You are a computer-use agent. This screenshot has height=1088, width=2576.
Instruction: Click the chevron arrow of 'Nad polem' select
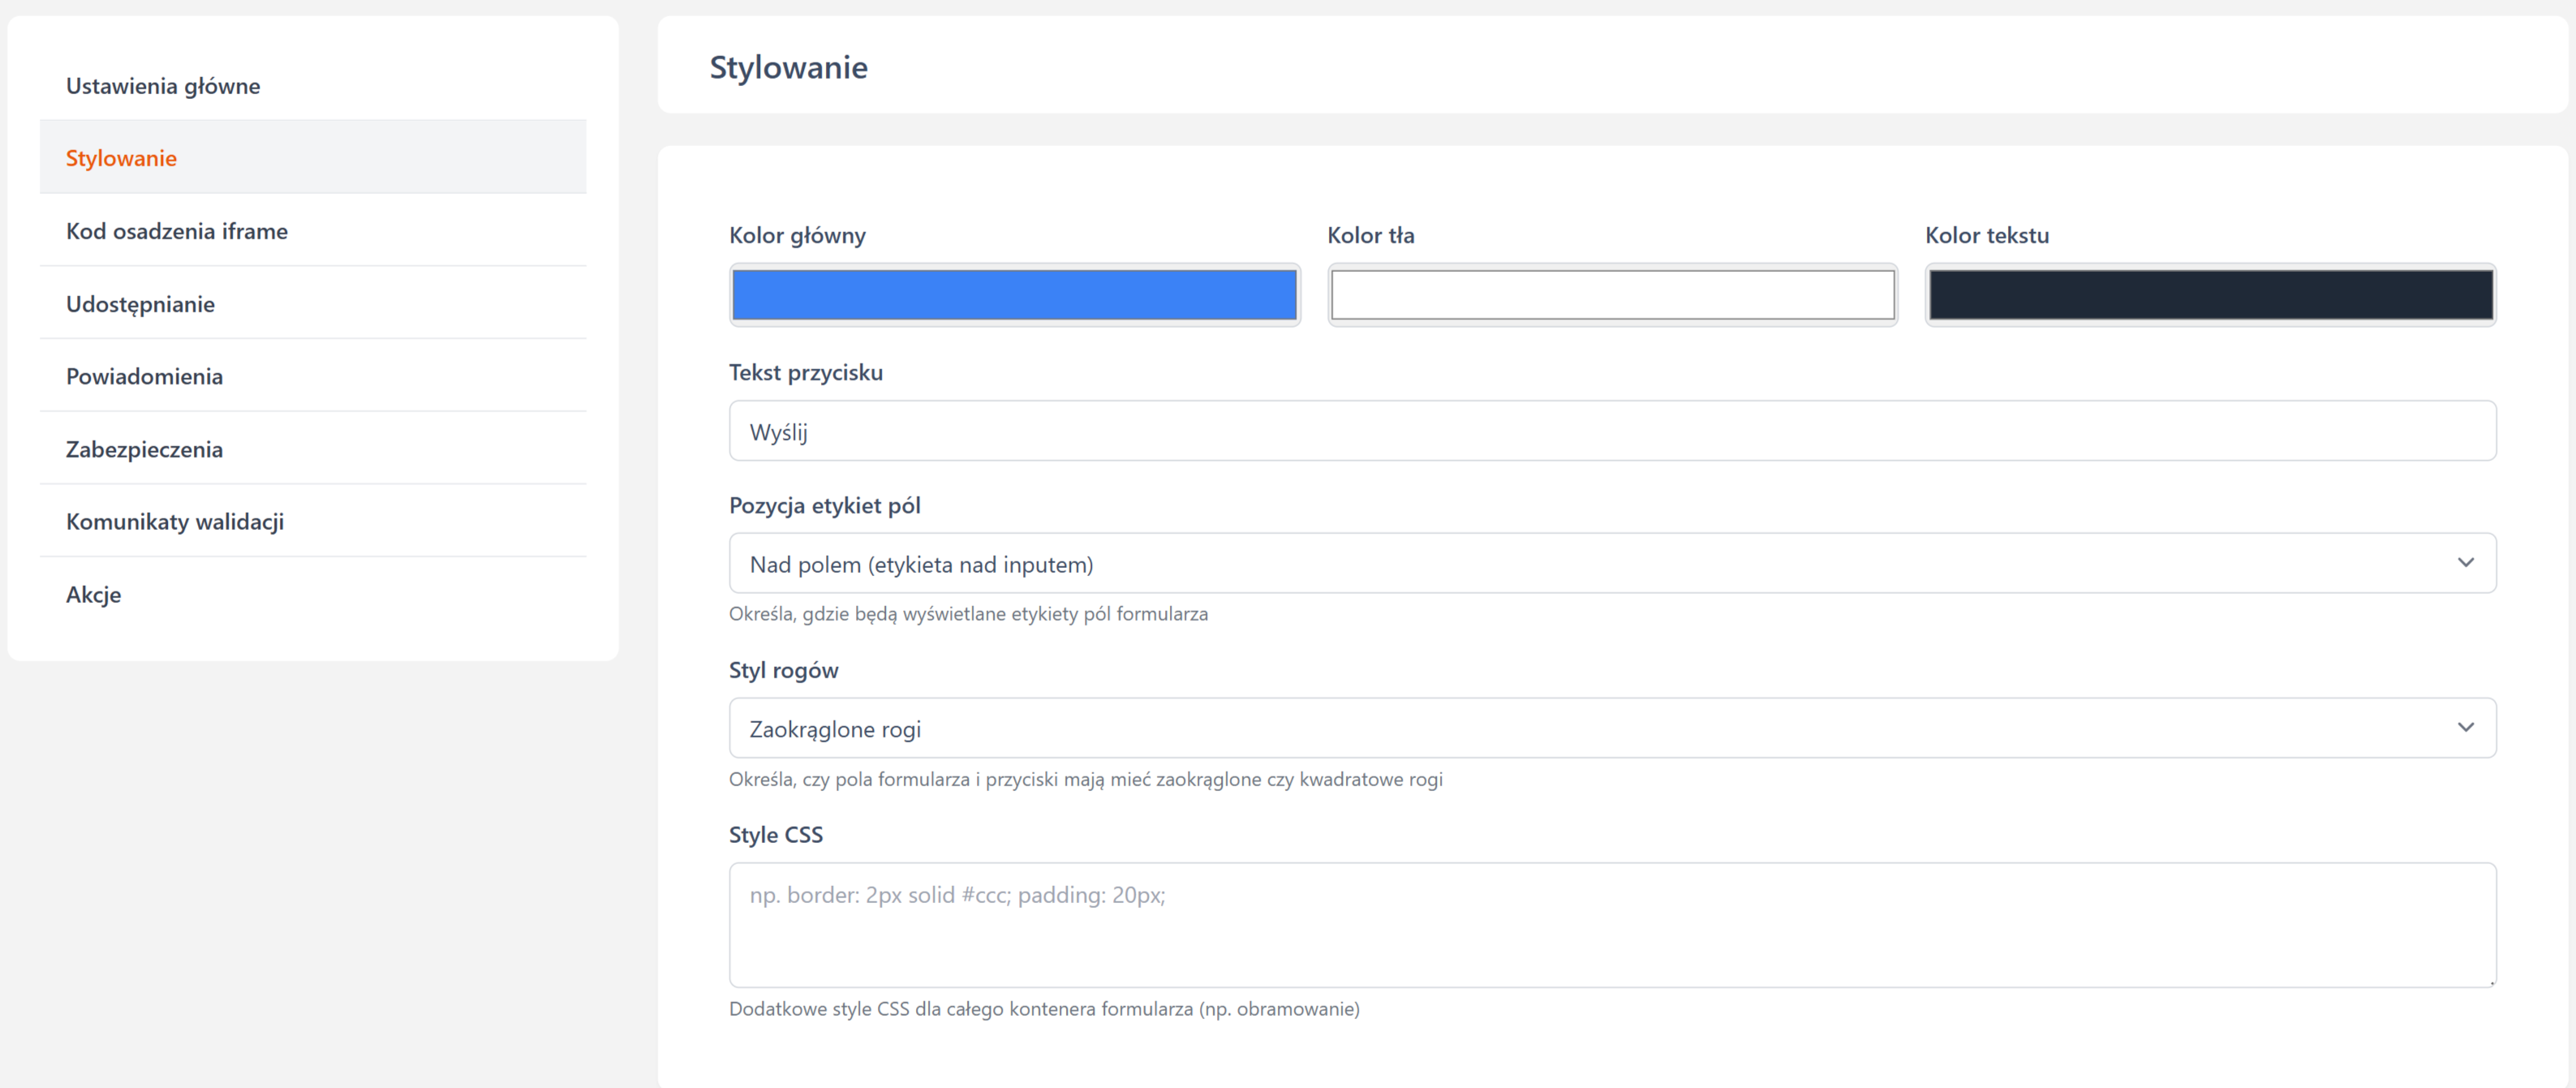pyautogui.click(x=2465, y=563)
